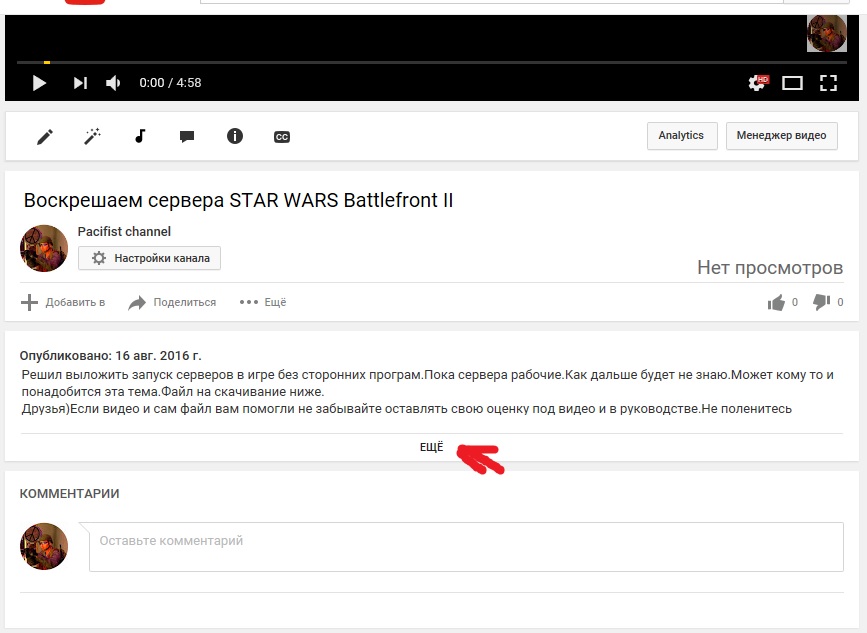Screen dimensions: 867x633
Task: Open the Ещё three-dot menu
Action: click(x=263, y=302)
